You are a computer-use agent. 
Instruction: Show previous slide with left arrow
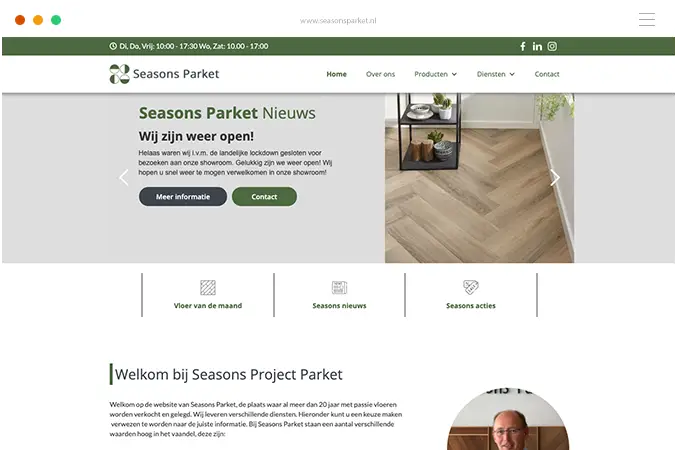pos(124,177)
